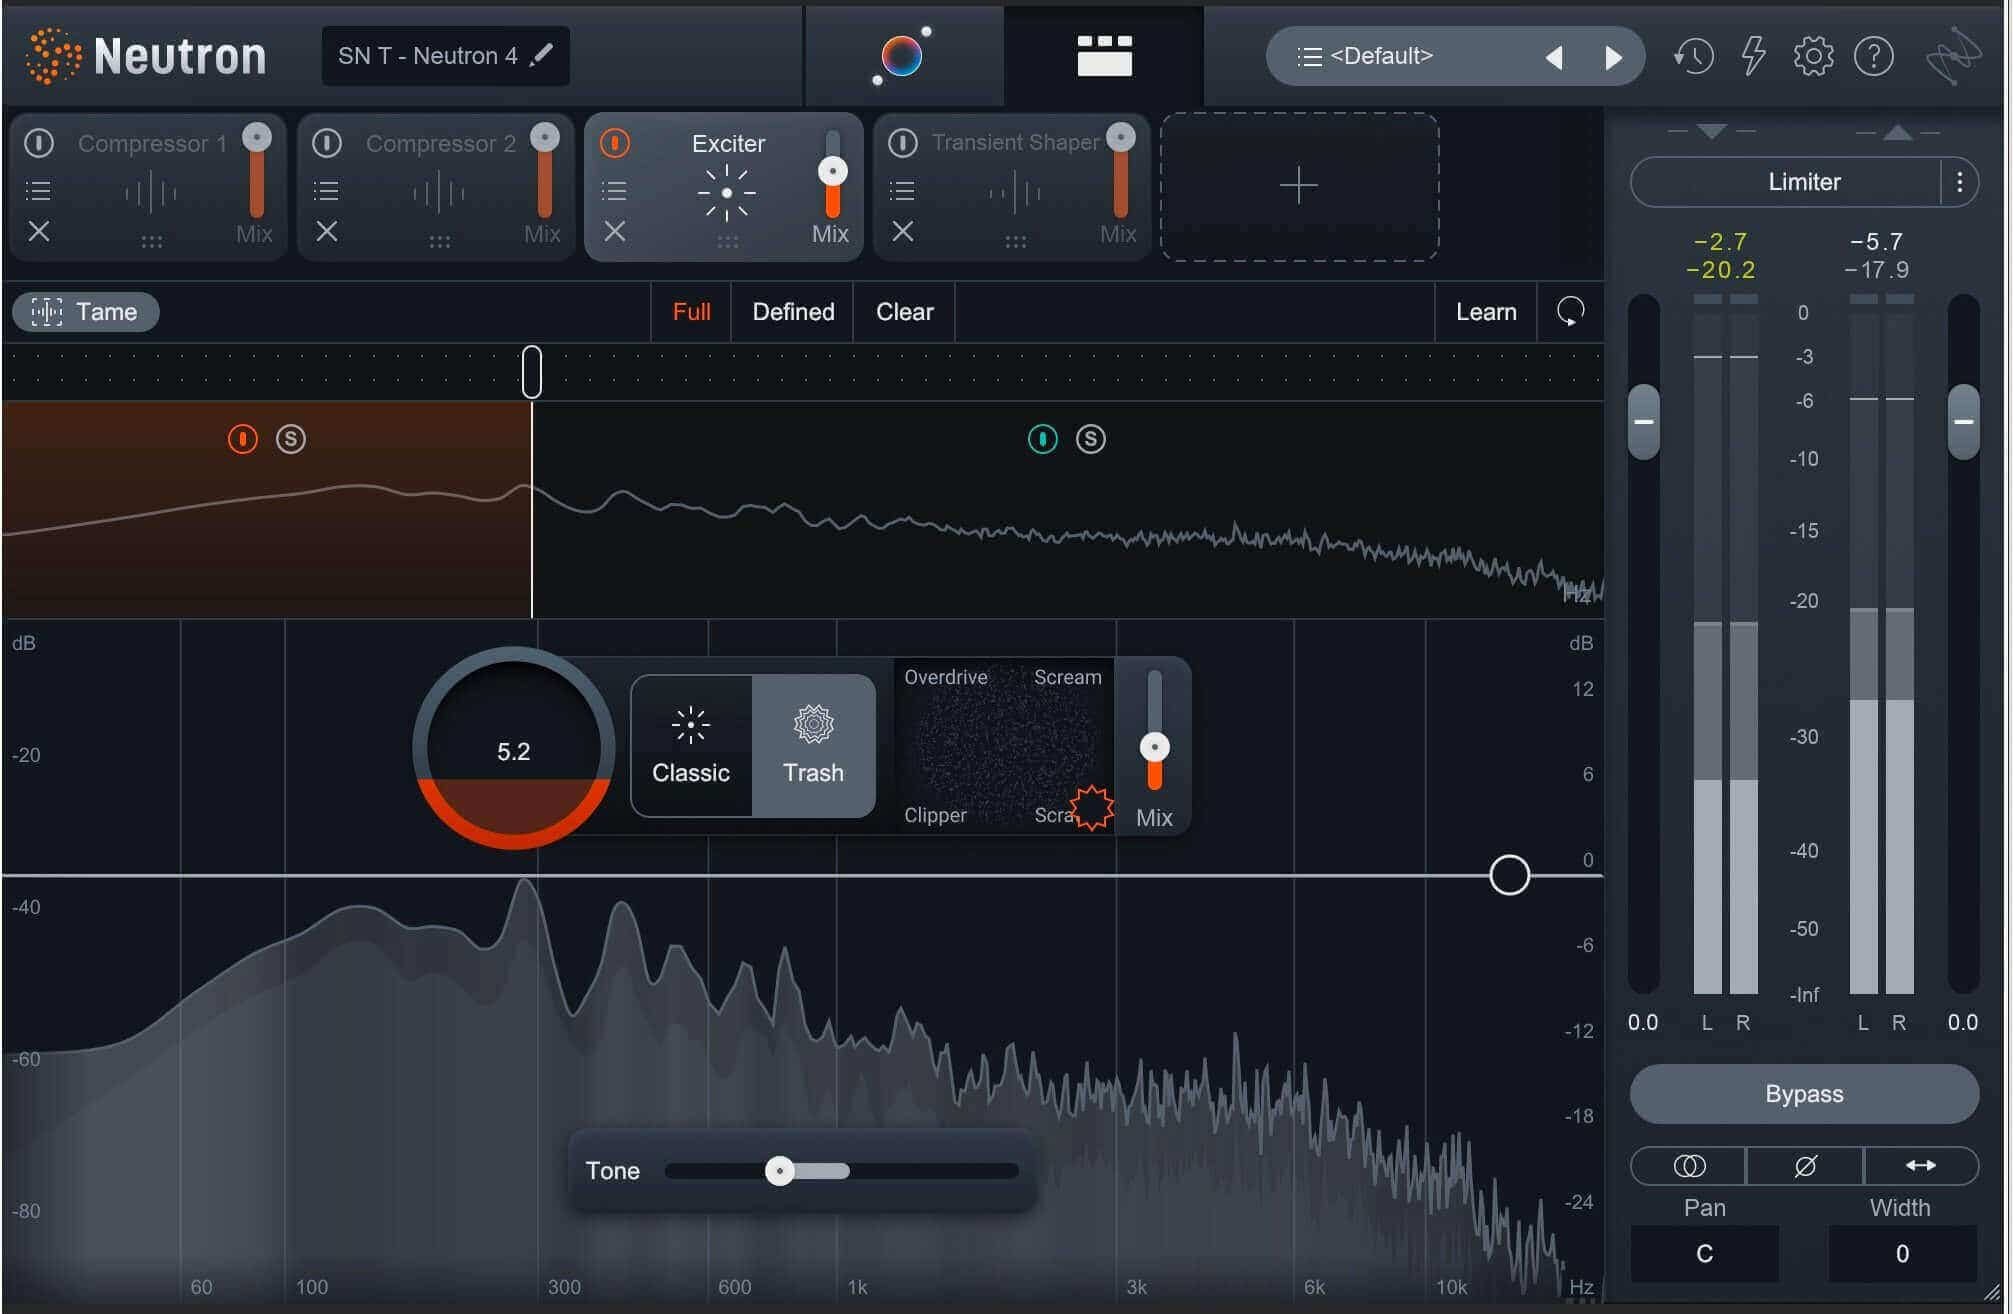Click the lightning bolt zero latency icon
The width and height of the screenshot is (2013, 1314).
click(1753, 56)
